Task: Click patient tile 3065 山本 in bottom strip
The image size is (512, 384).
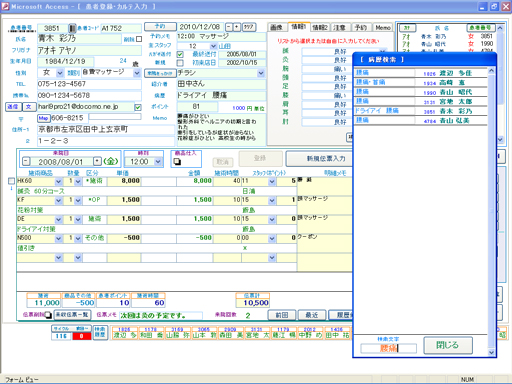Action: (204, 333)
